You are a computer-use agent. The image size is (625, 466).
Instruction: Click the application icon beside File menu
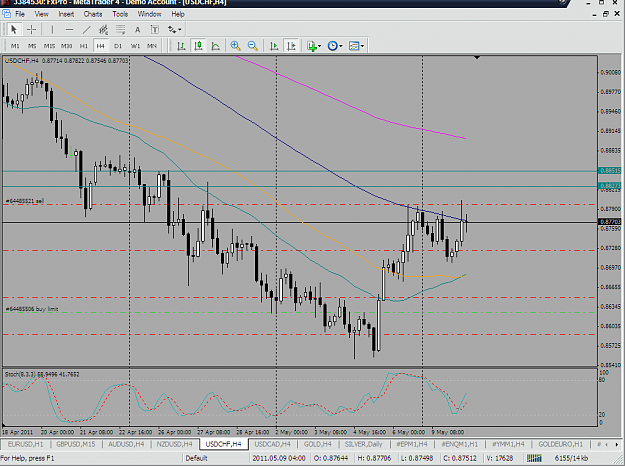[6, 14]
